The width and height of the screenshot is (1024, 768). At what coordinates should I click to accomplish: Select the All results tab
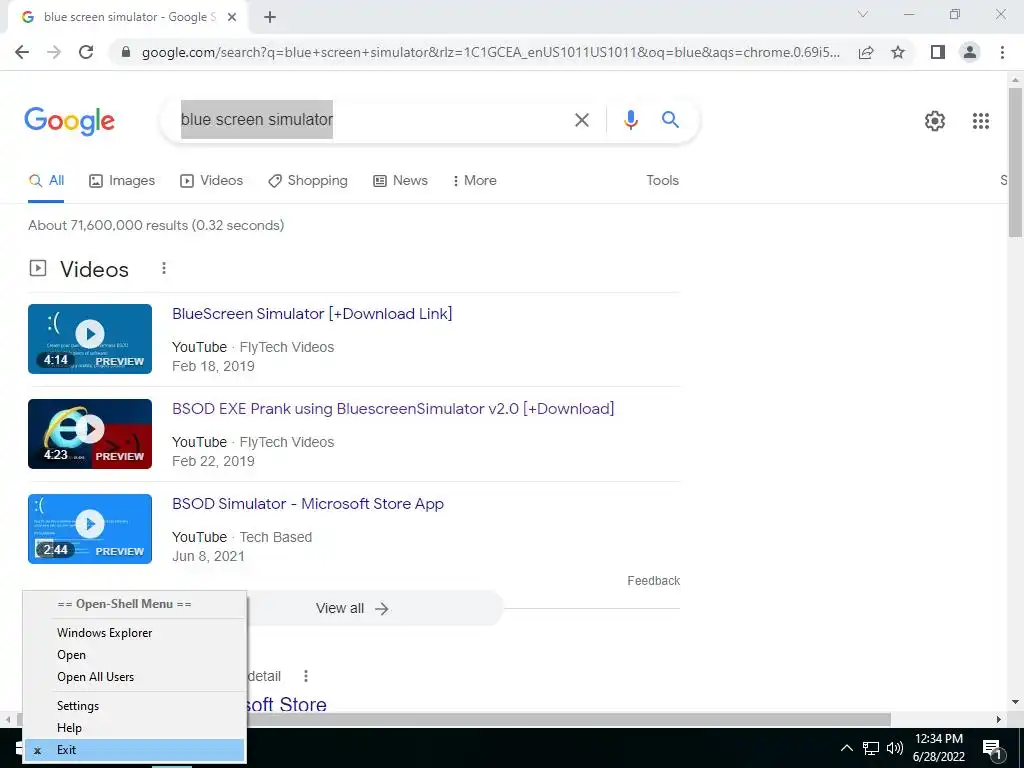[x=46, y=181]
